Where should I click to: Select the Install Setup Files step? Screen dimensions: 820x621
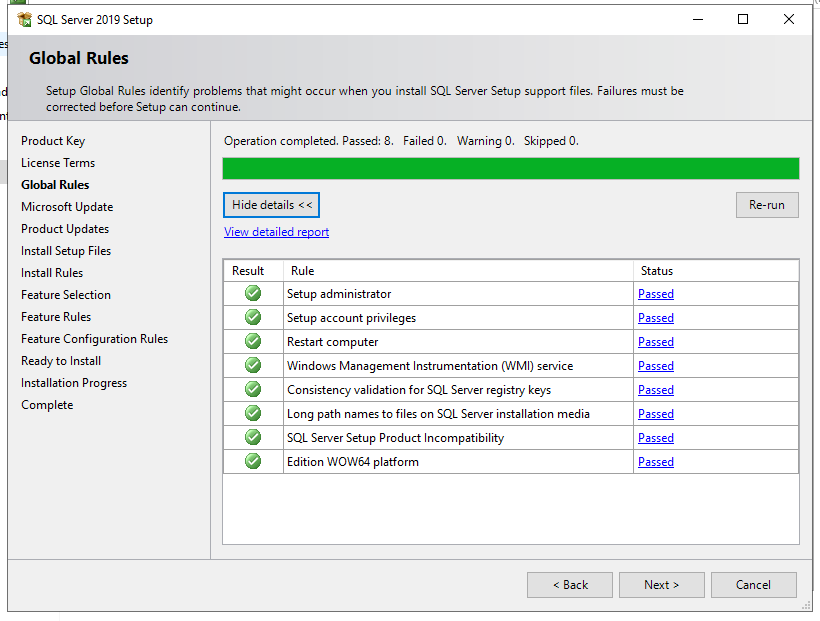(x=66, y=251)
